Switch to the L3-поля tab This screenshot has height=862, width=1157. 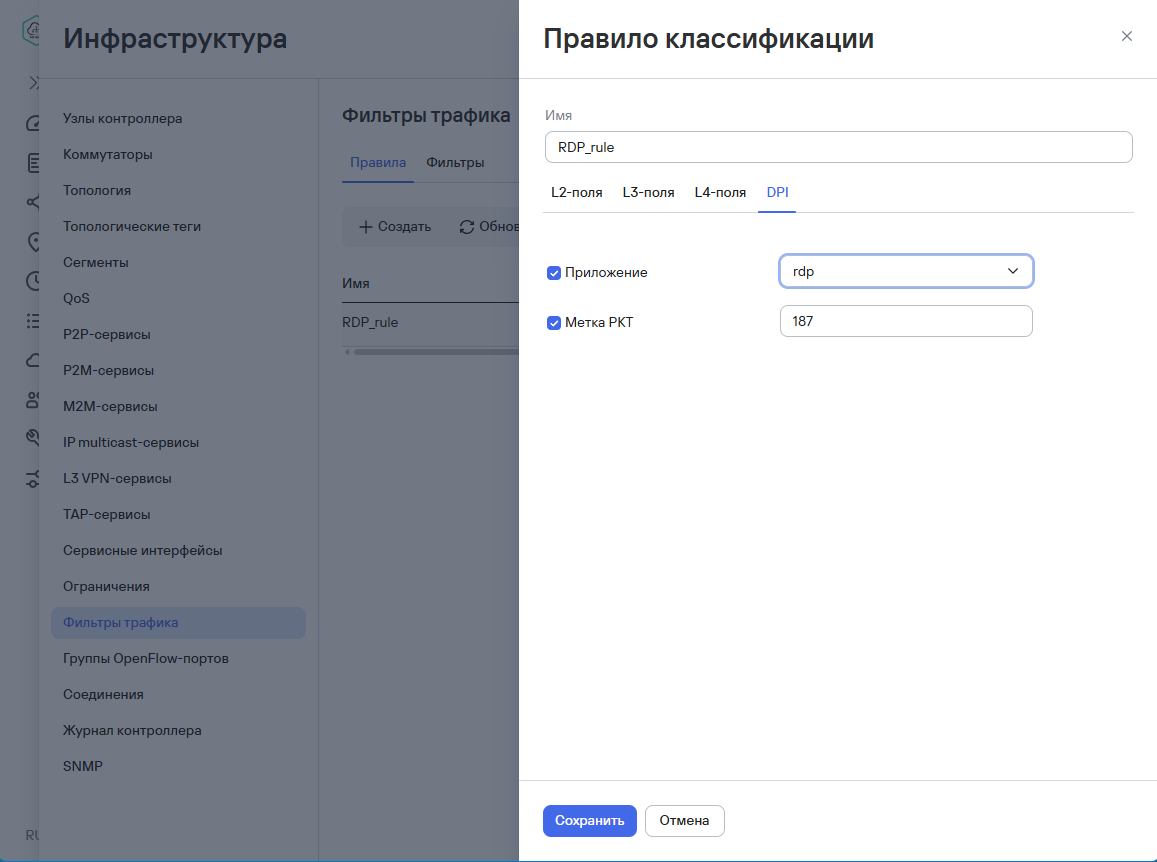click(x=648, y=193)
